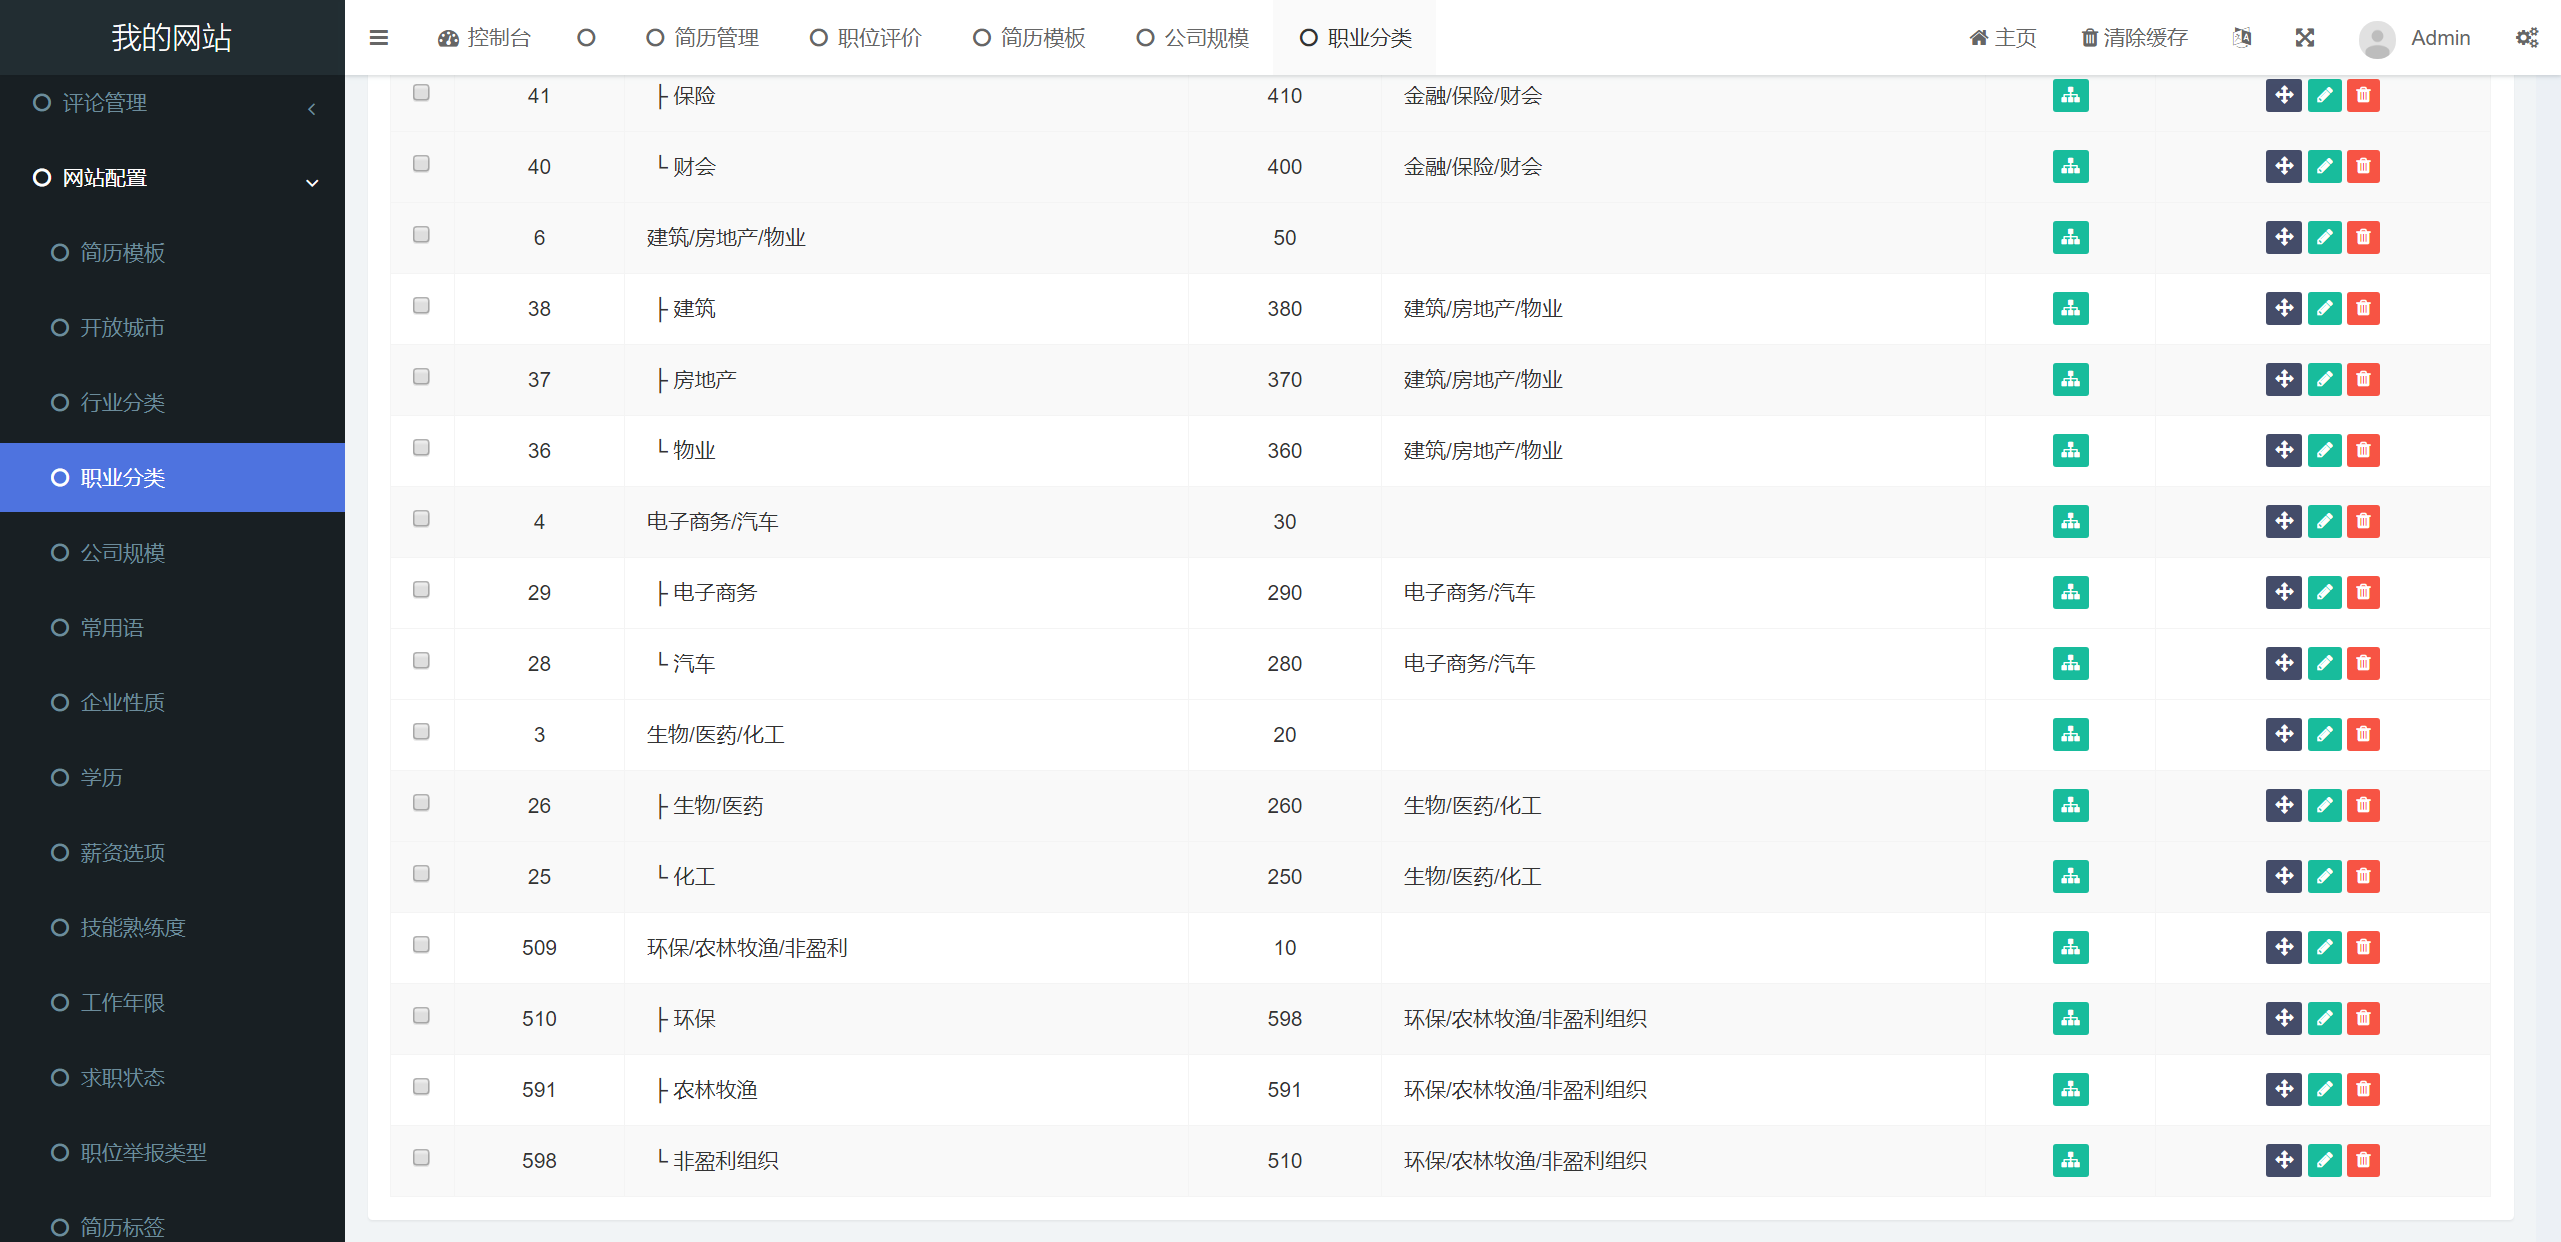Viewport: 2561px width, 1242px height.
Task: Add sub-category for 生物/医药/化工 row (ID 3)
Action: (x=2070, y=735)
